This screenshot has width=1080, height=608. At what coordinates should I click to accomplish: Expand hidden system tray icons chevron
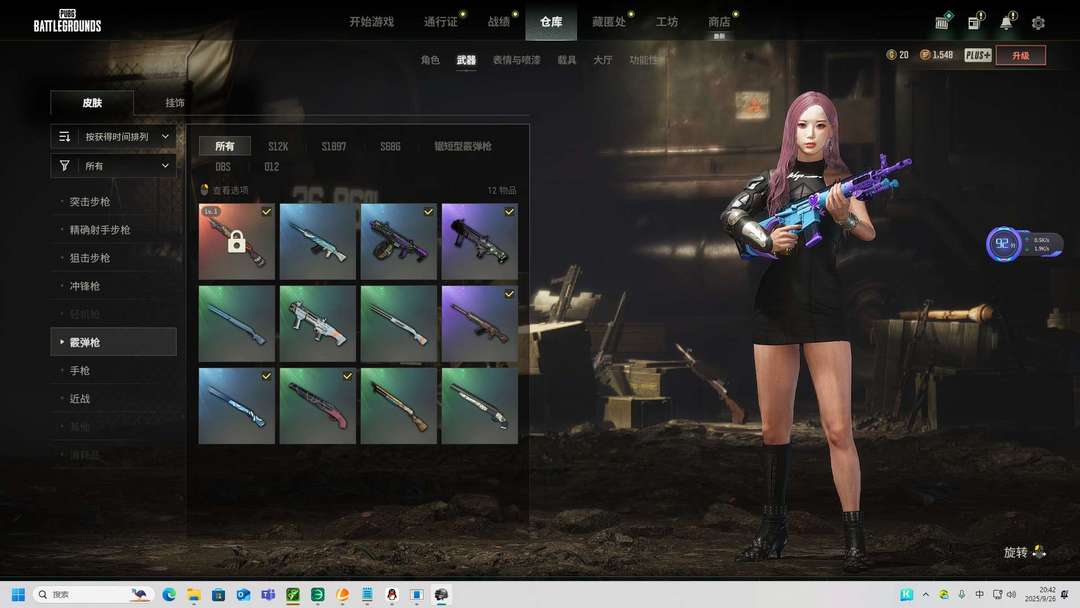point(926,594)
